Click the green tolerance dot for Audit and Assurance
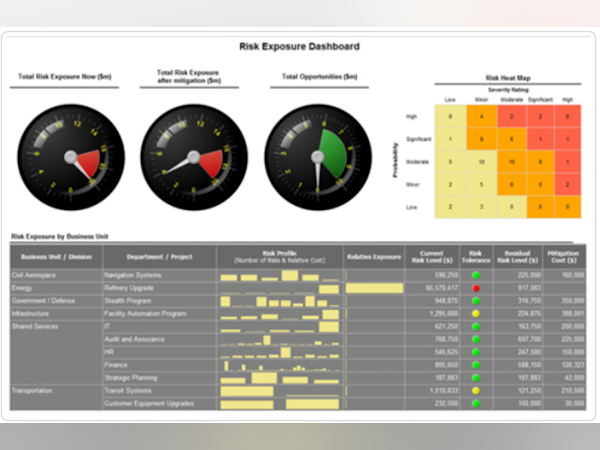The height and width of the screenshot is (450, 600). coord(476,339)
